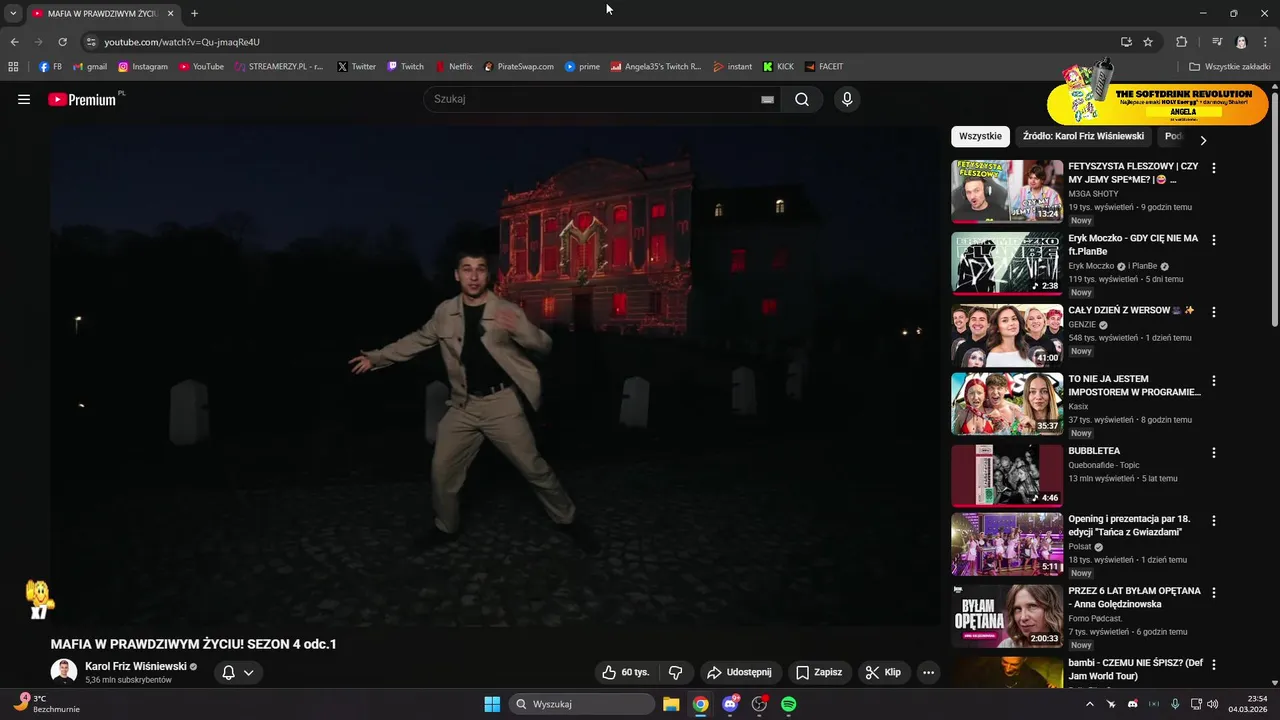This screenshot has width=1280, height=720.
Task: Dislike the video with thumbs-down button
Action: [x=676, y=672]
